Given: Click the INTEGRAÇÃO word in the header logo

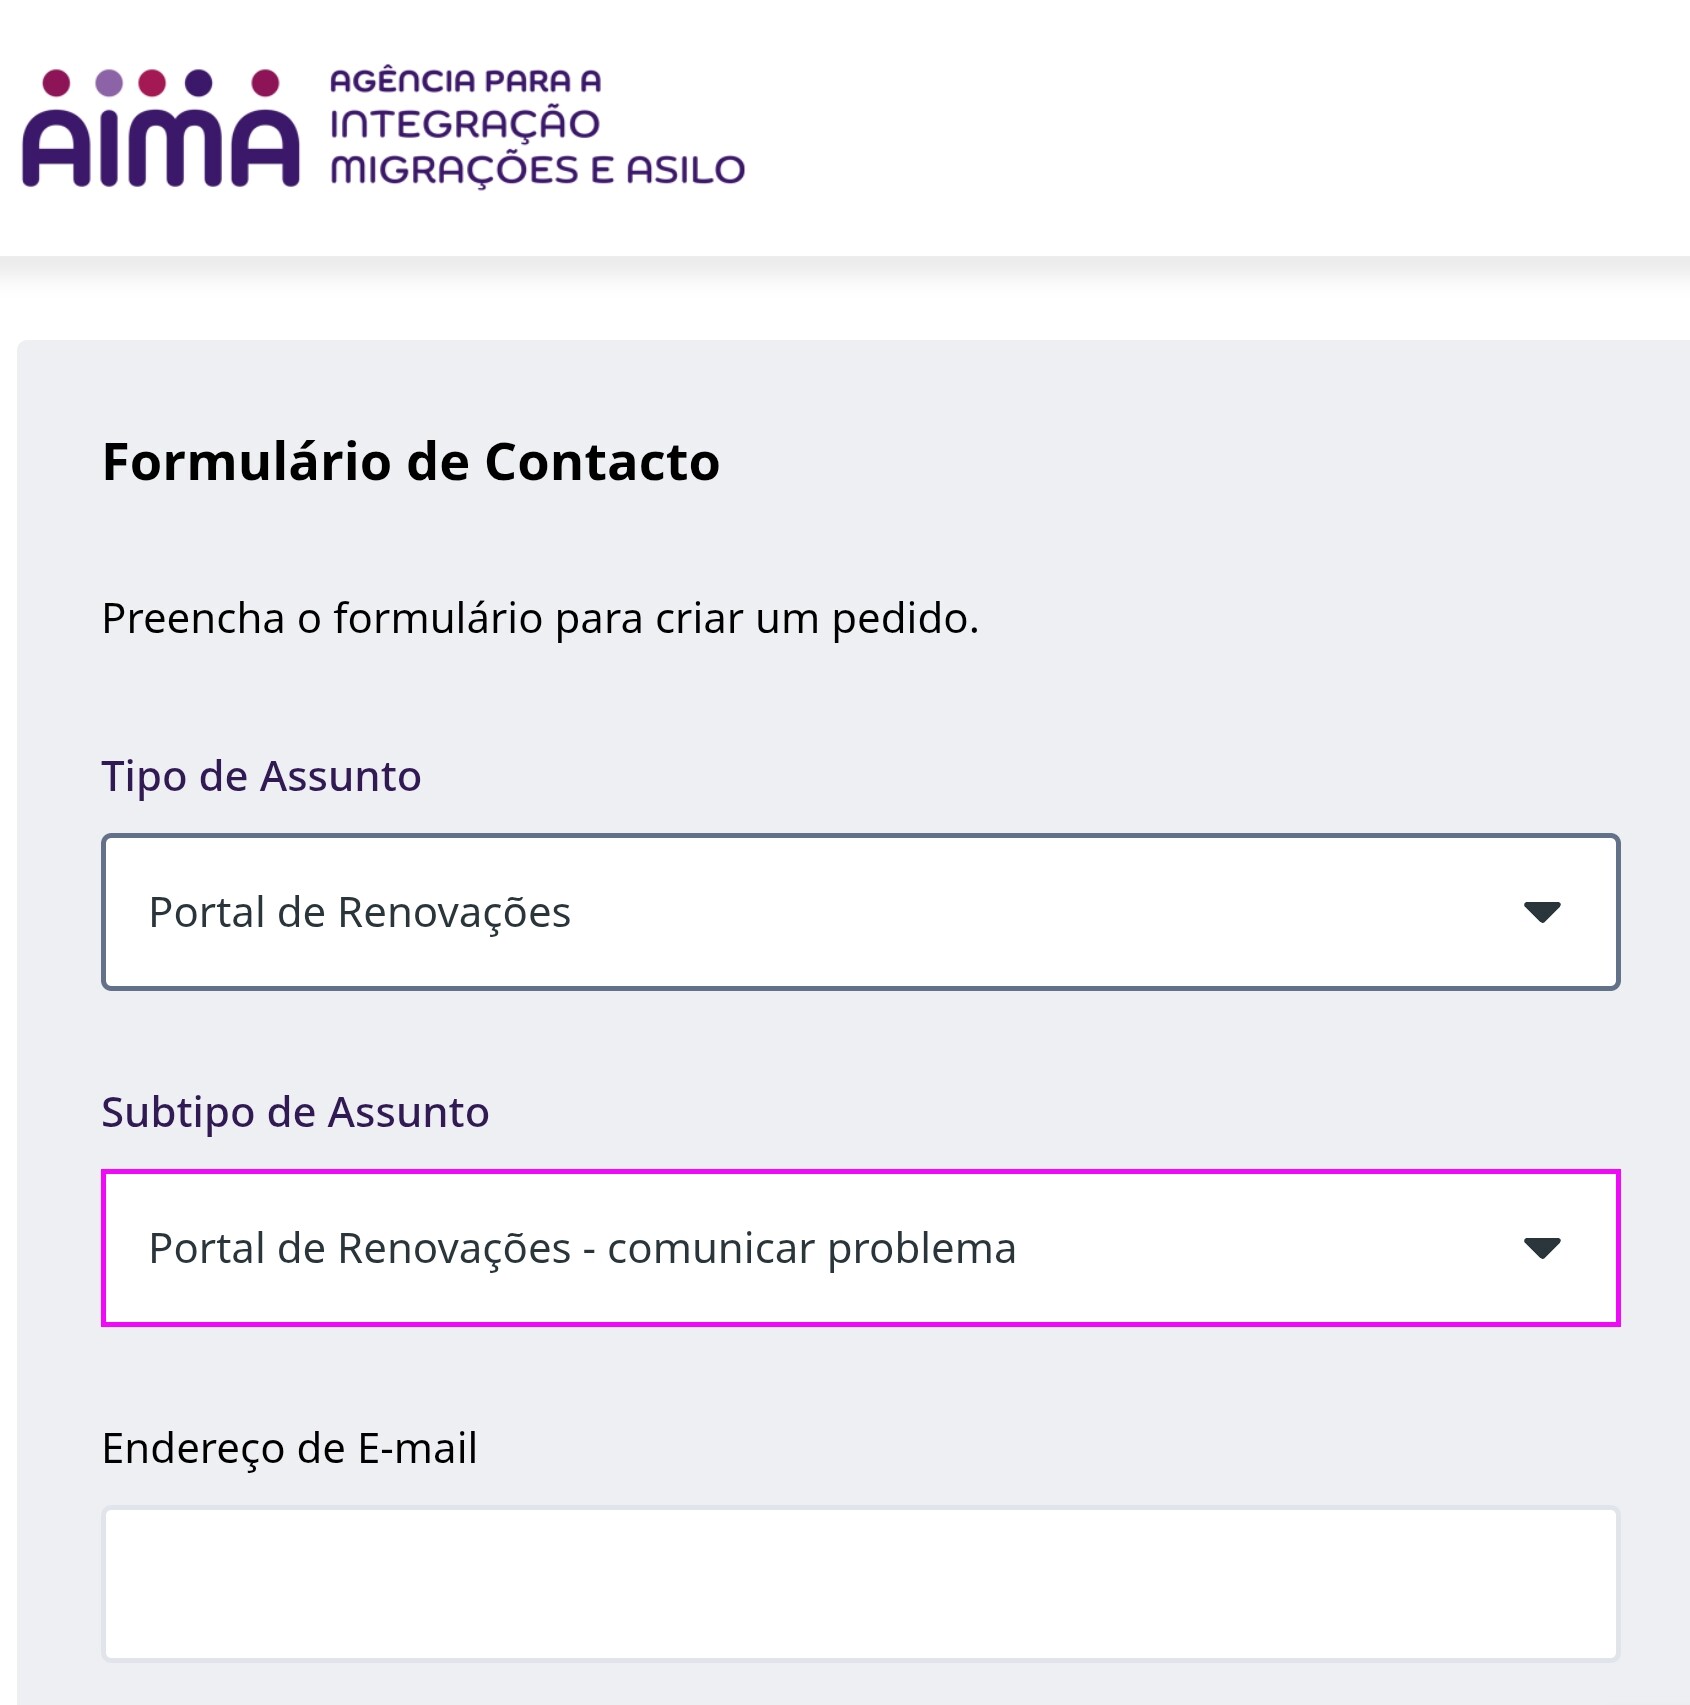Looking at the screenshot, I should coord(465,124).
